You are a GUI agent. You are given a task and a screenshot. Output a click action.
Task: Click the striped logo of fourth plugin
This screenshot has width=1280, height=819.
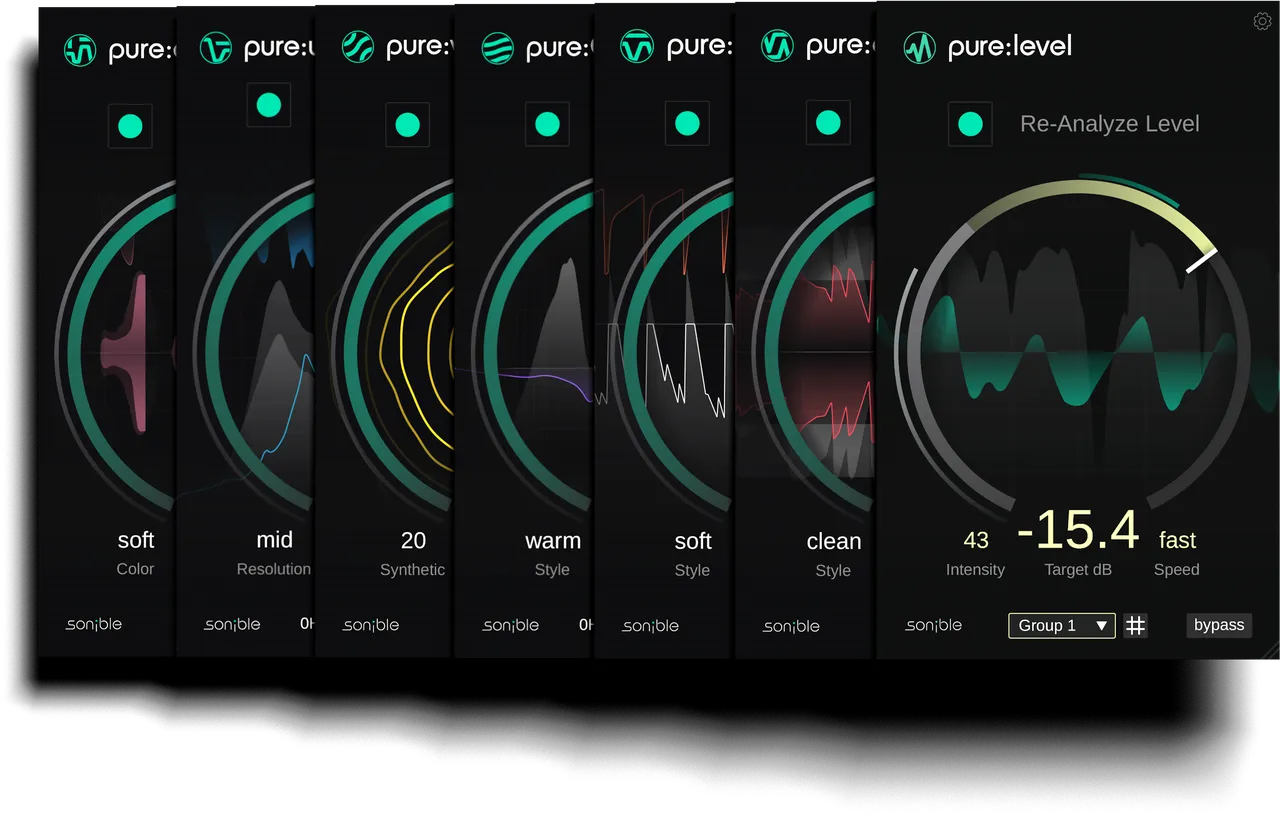(498, 47)
